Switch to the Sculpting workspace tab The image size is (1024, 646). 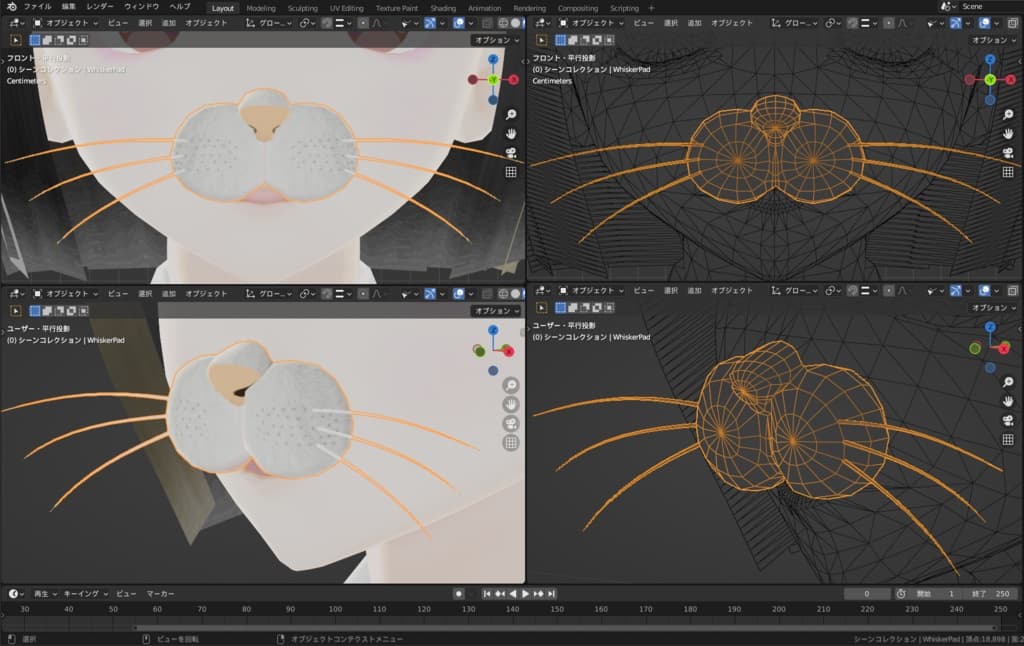point(301,7)
